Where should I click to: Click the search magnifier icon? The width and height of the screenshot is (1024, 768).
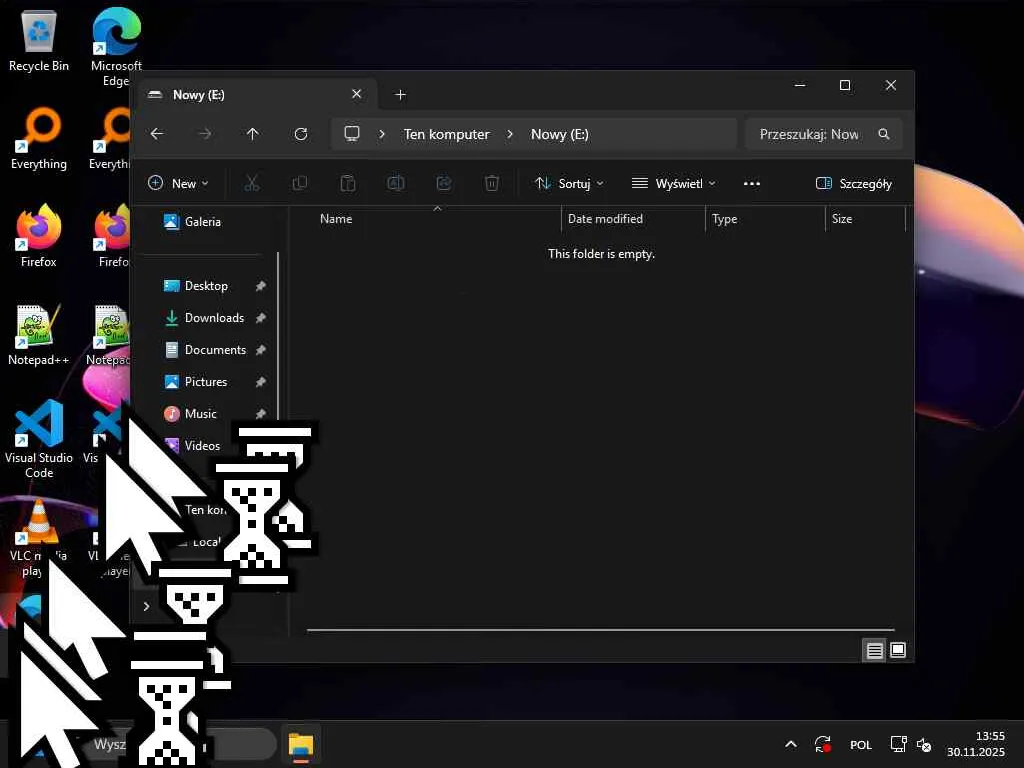[x=884, y=134]
